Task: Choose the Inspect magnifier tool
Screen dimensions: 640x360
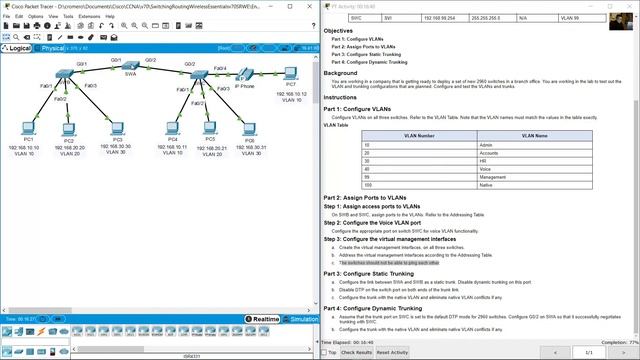Action: point(16,37)
